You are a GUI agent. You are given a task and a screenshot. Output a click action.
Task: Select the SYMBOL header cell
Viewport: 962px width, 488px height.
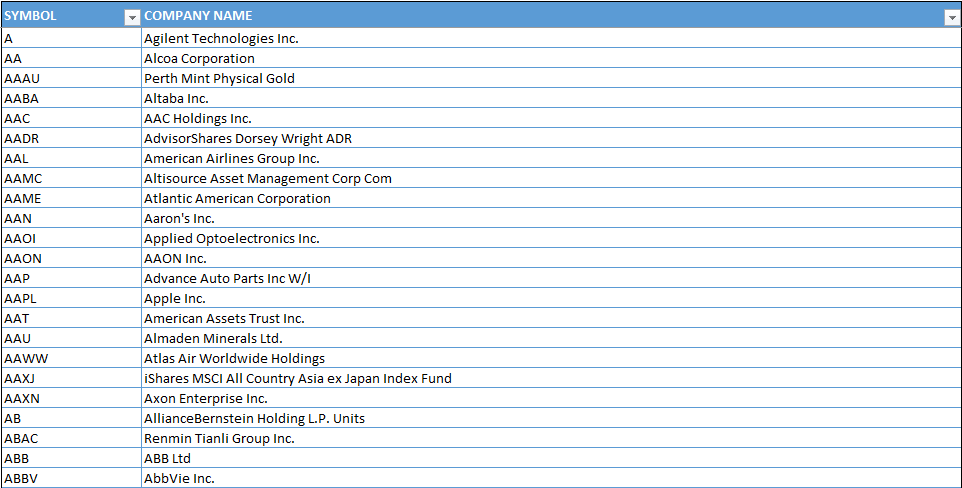point(71,15)
